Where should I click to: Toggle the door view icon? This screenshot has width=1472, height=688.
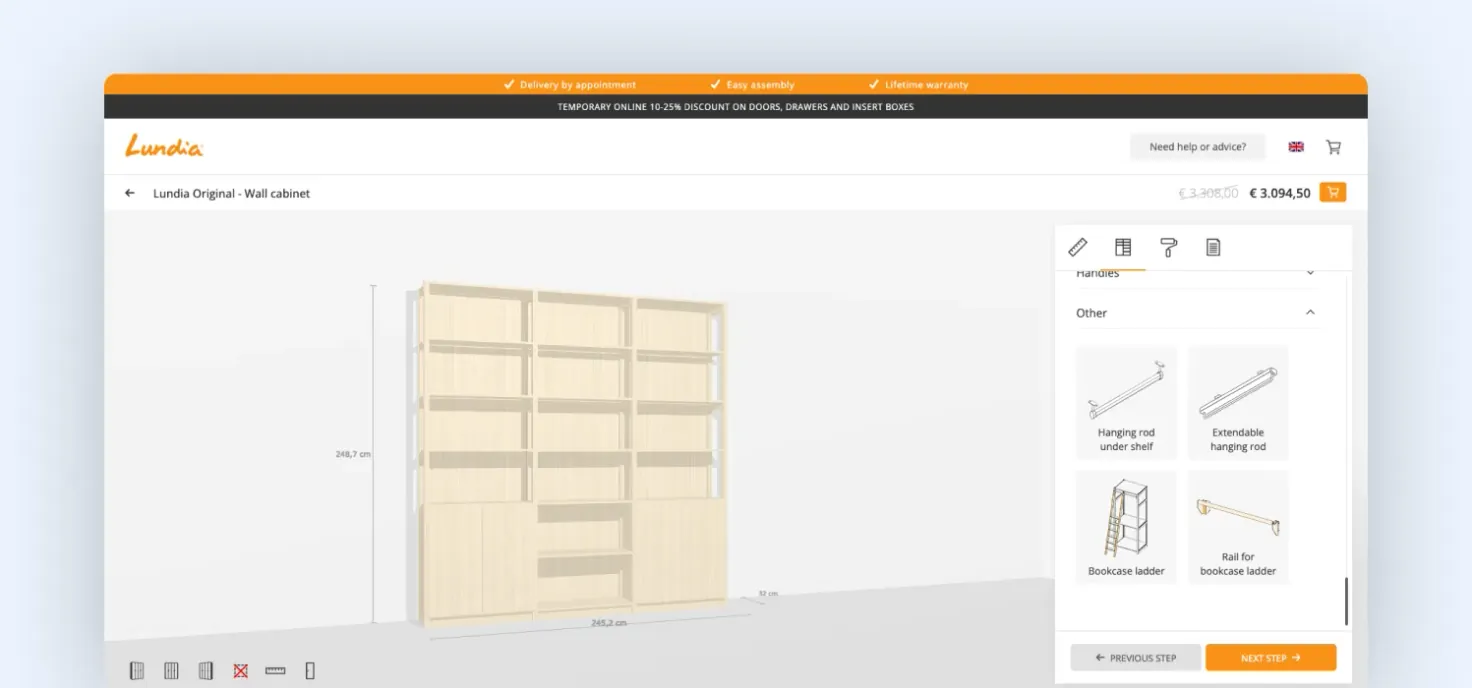point(310,671)
